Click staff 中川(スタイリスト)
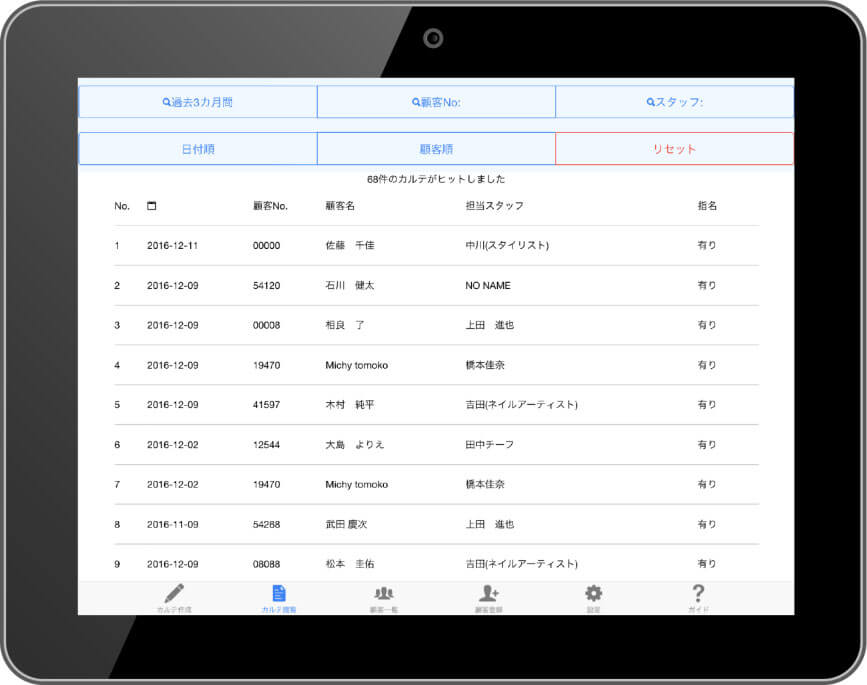Viewport: 867px width, 685px height. click(x=507, y=245)
